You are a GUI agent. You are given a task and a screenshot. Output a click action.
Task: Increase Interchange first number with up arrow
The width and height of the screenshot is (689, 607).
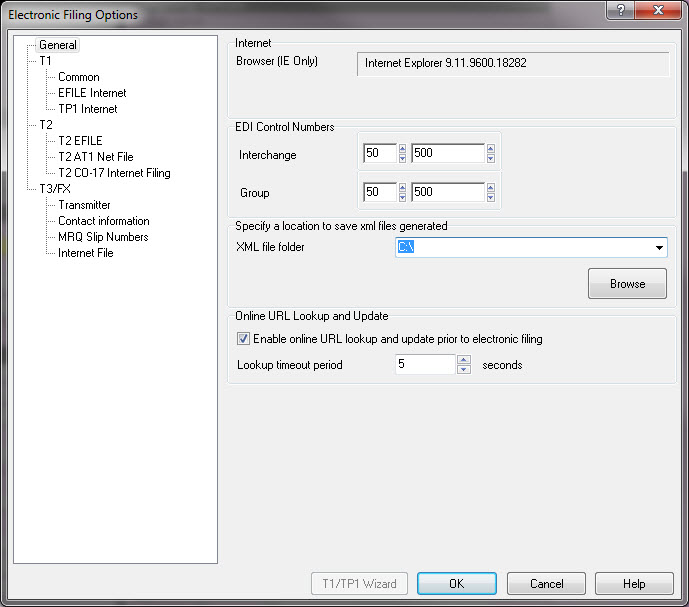click(x=403, y=149)
